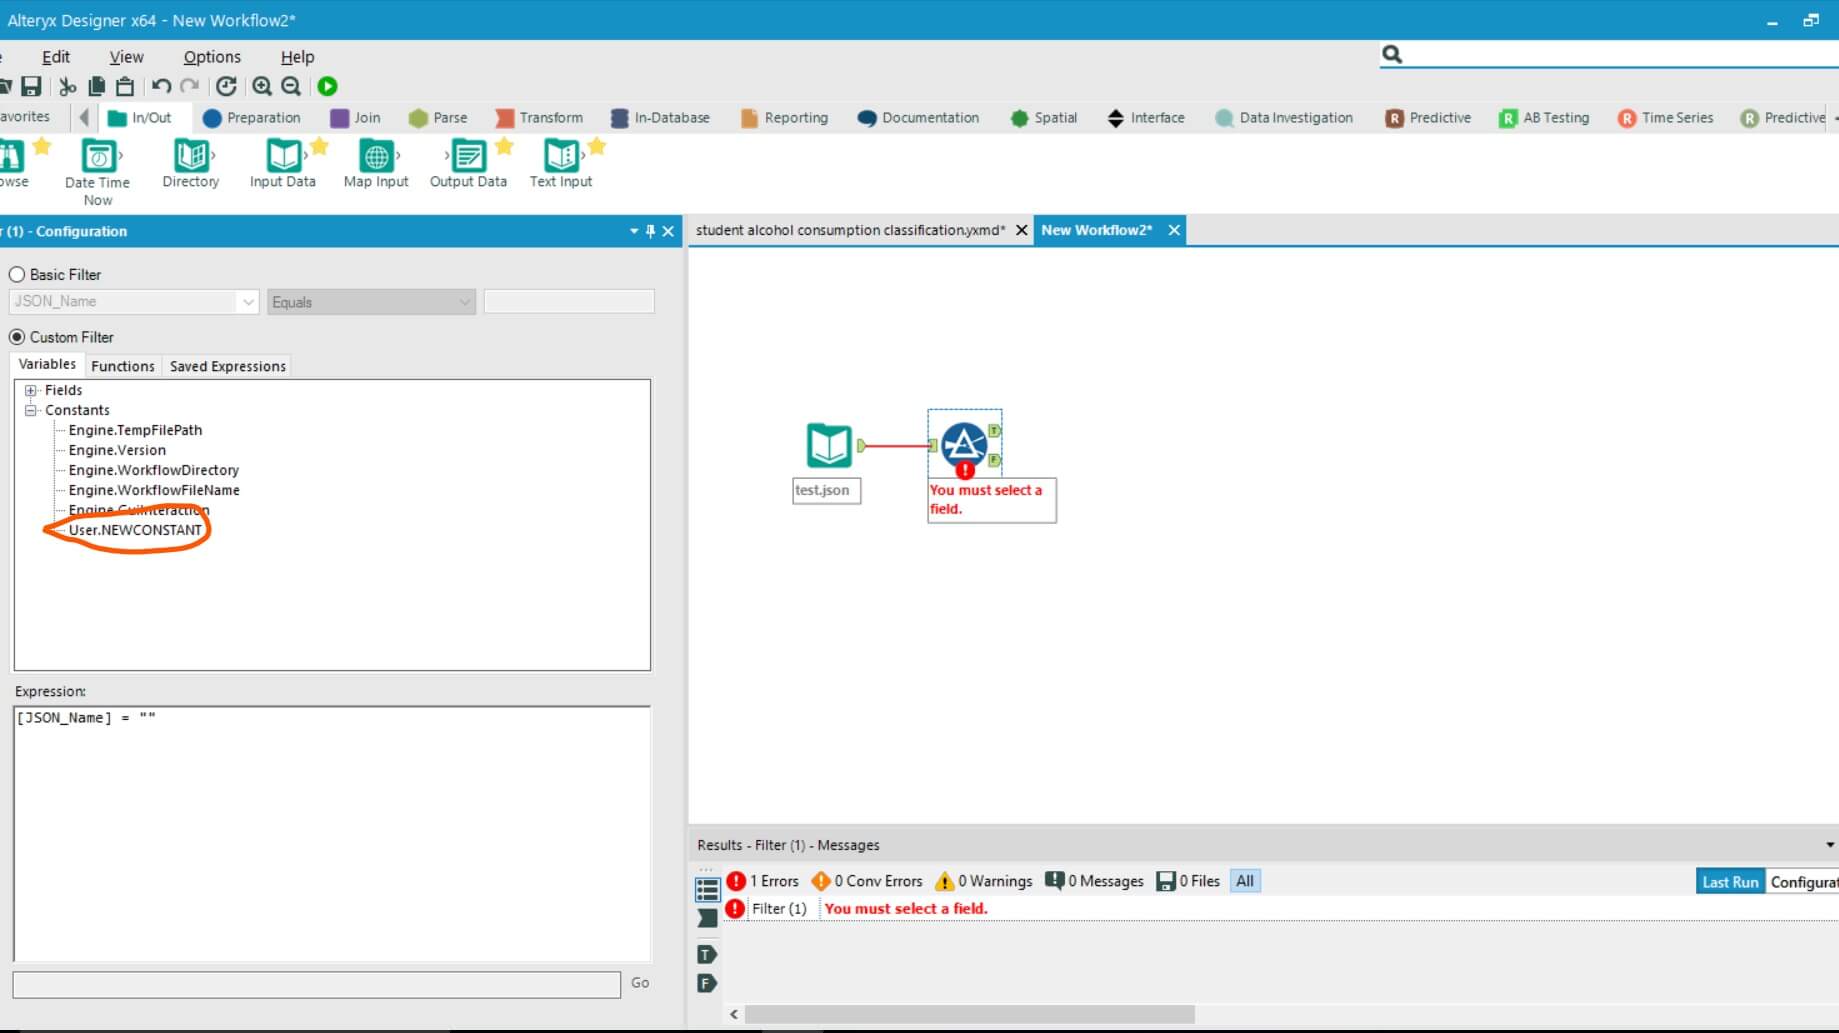This screenshot has width=1839, height=1033.
Task: Show True output data in Results
Action: click(707, 955)
